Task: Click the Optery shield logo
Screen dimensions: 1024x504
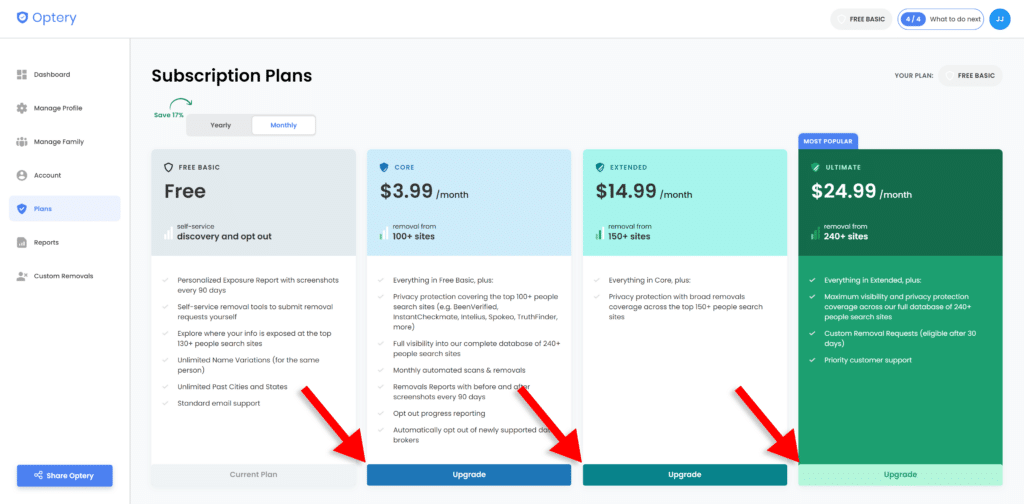Action: (22, 18)
